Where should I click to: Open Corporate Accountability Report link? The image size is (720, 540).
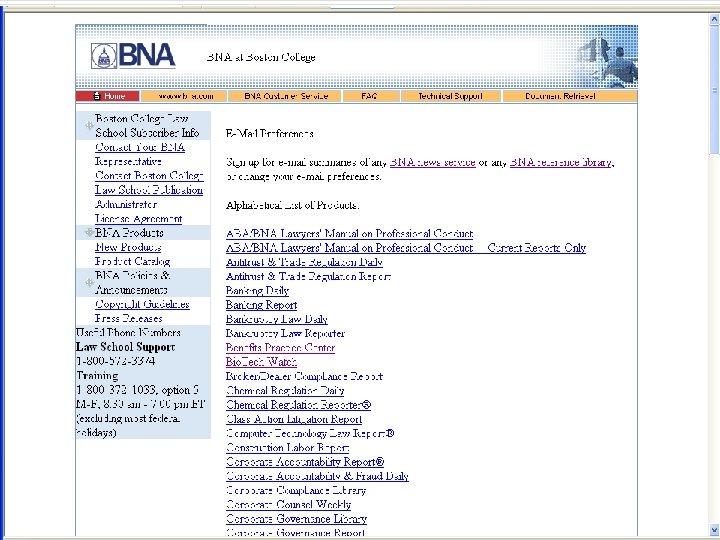(305, 462)
